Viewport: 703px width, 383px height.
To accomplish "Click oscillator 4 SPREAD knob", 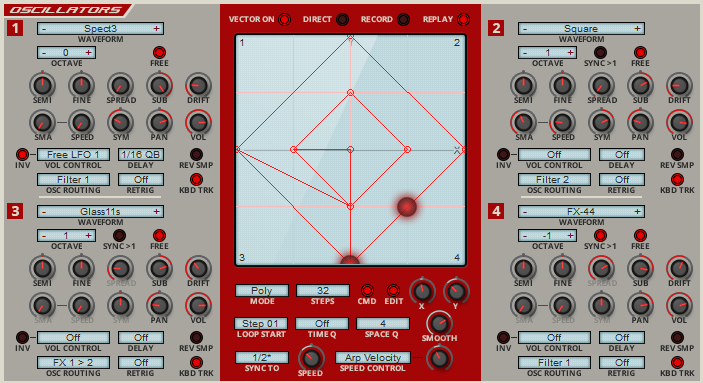I will [601, 268].
